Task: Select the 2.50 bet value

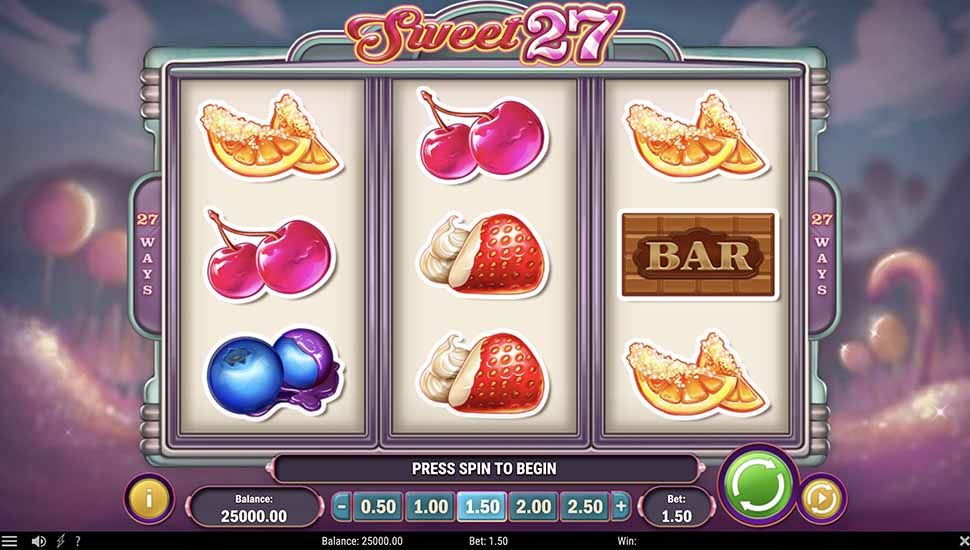Action: 585,507
